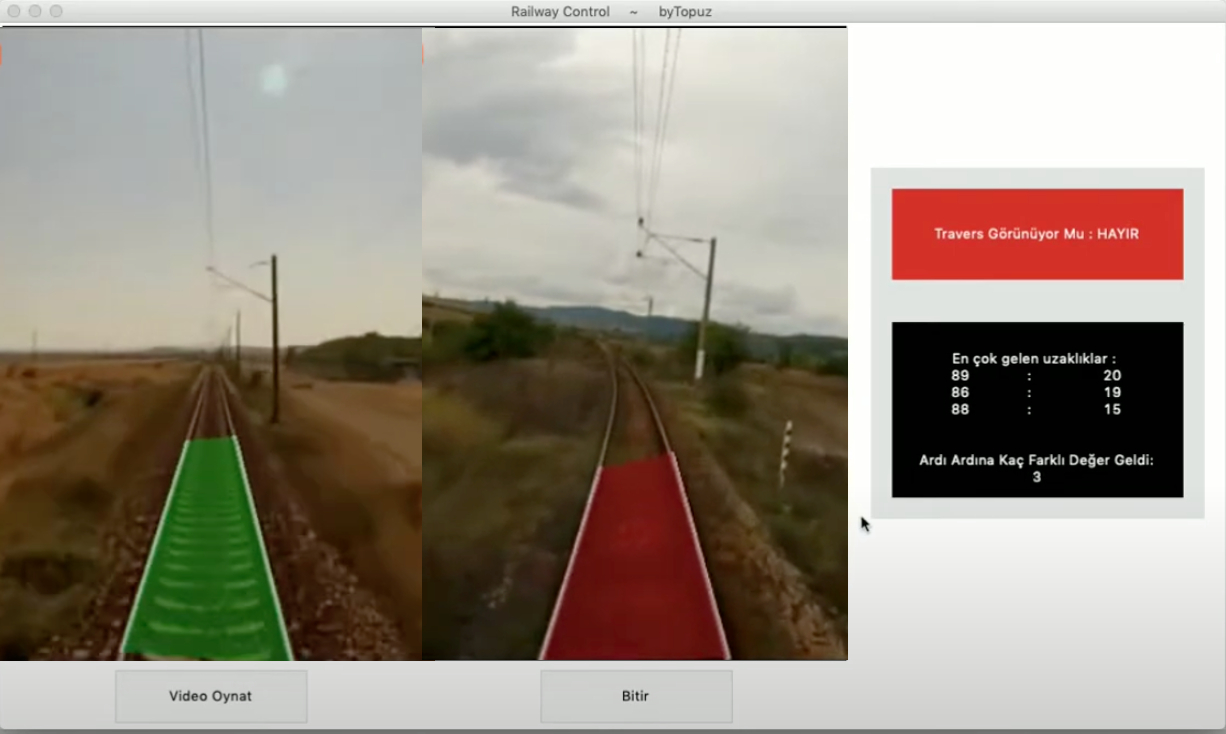
Task: Click the black distance statistics panel
Action: (x=1037, y=410)
